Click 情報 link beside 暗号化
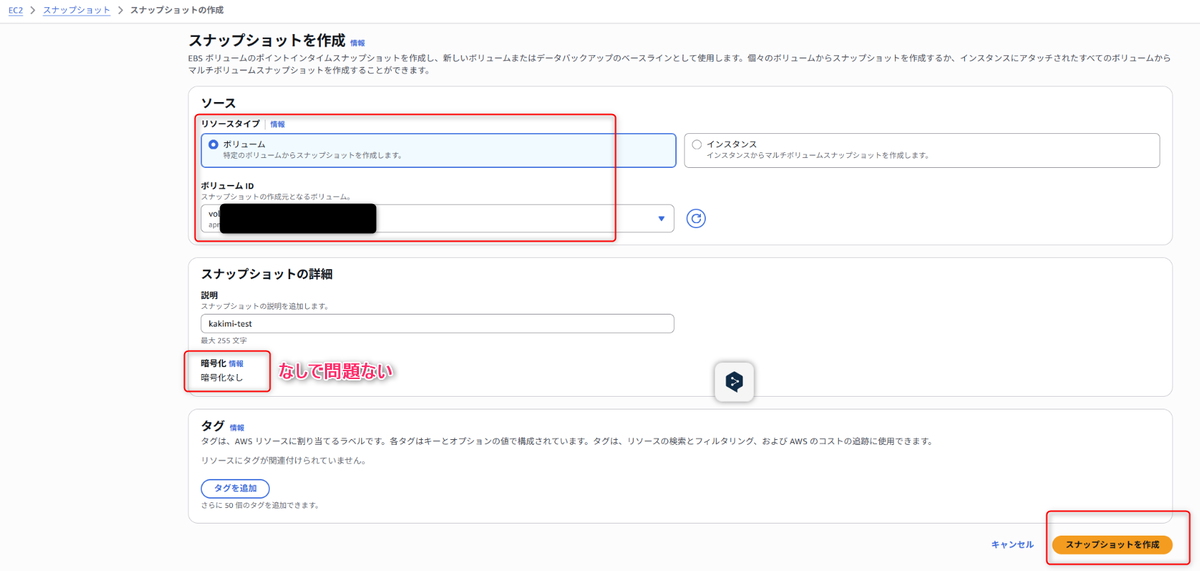 point(236,364)
